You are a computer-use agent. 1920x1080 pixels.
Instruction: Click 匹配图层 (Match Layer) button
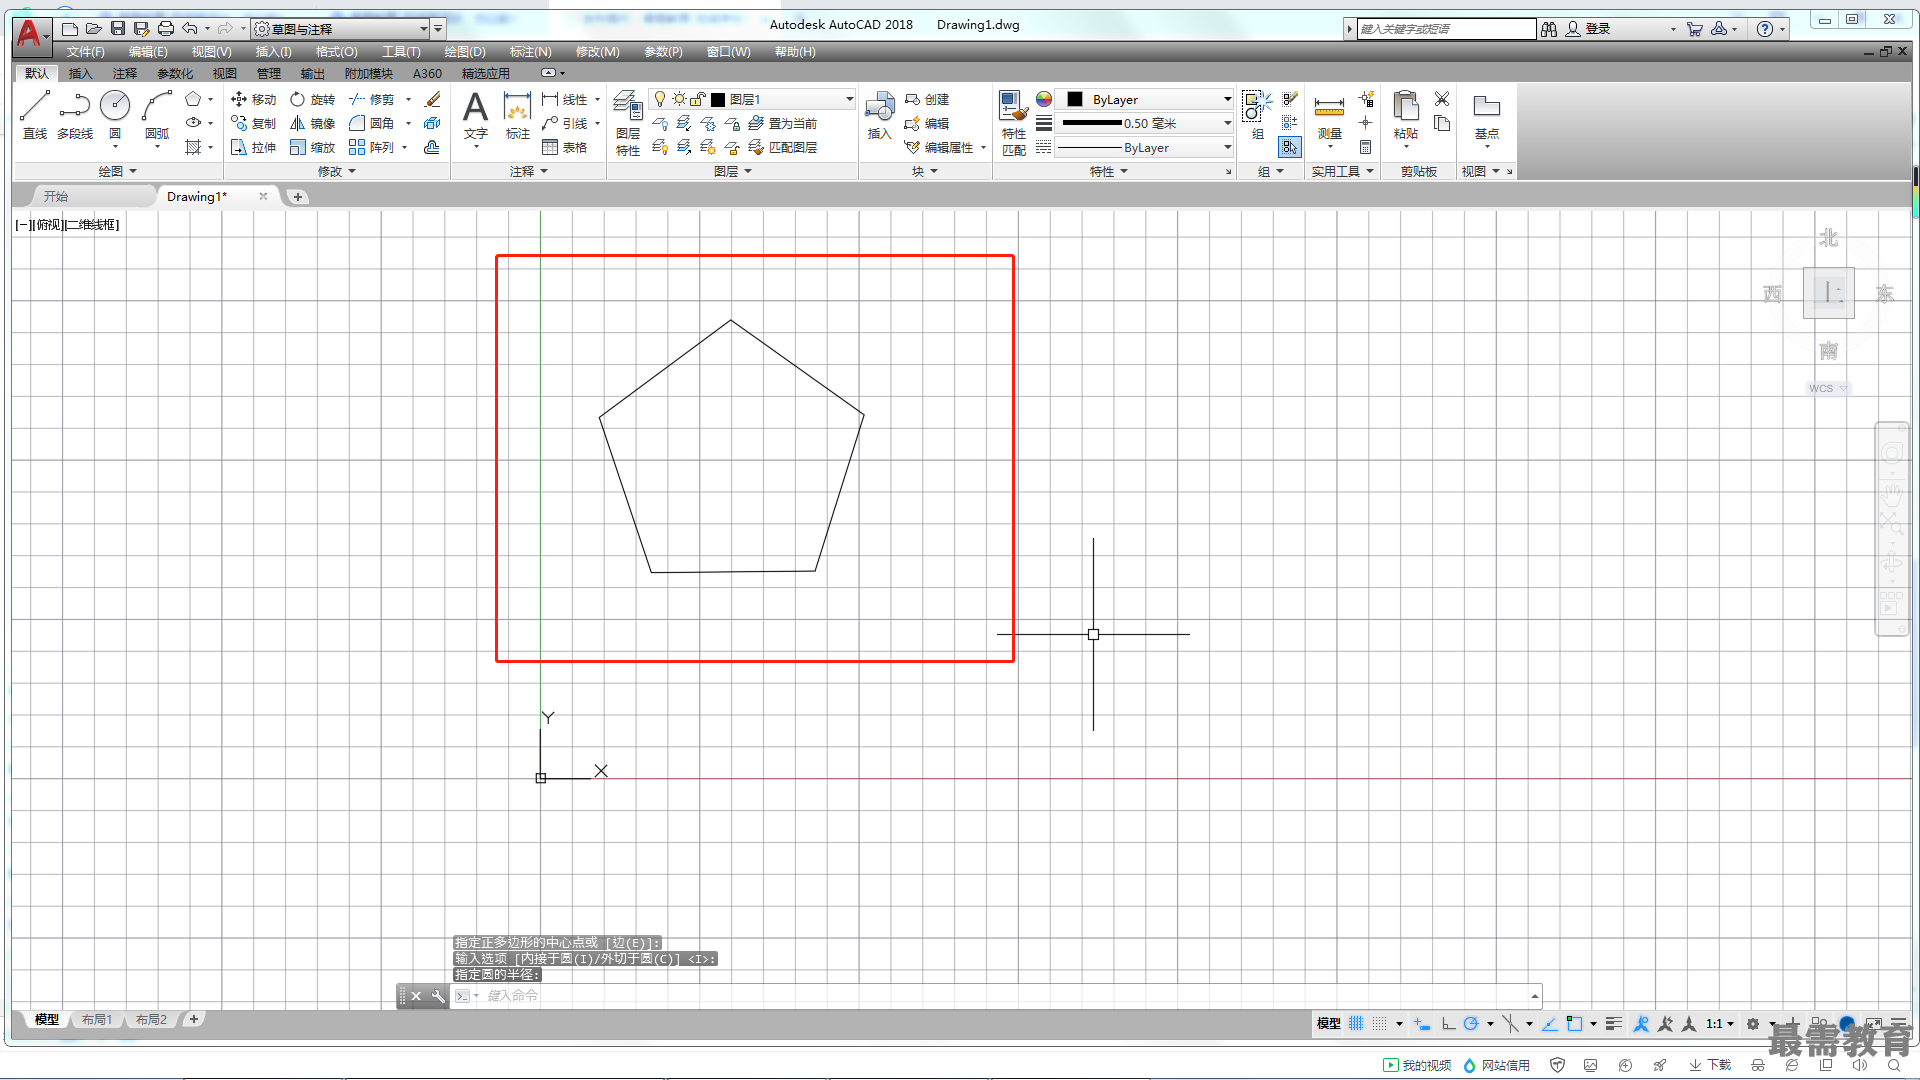click(782, 147)
